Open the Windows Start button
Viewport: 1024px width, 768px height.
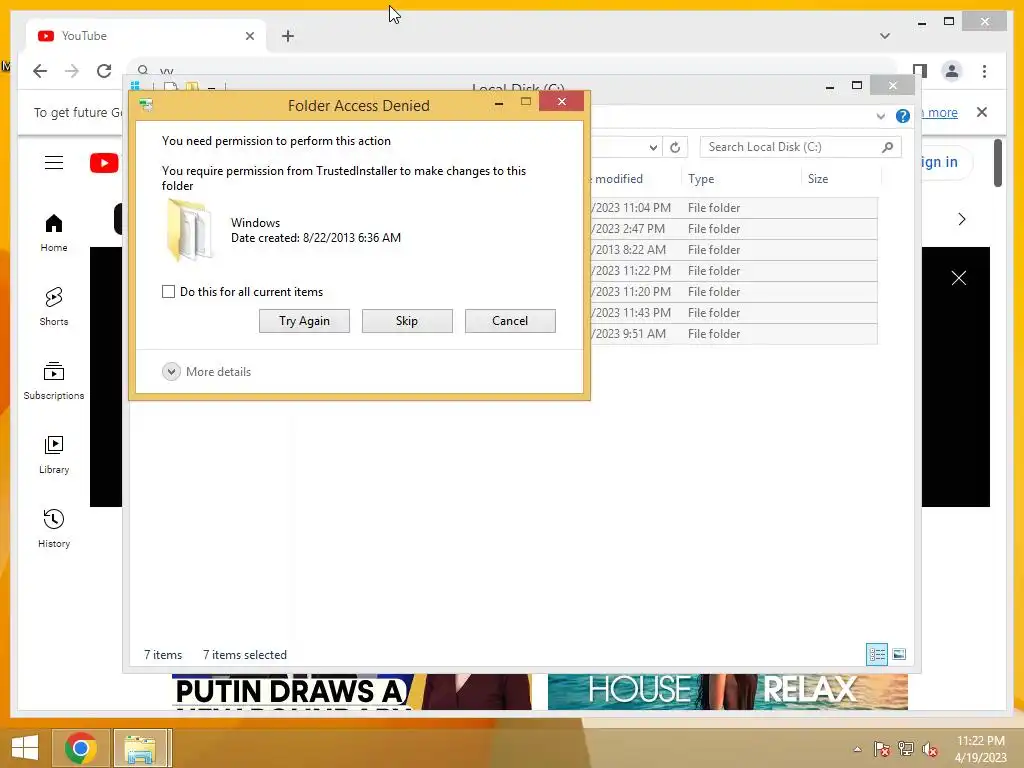(x=25, y=748)
